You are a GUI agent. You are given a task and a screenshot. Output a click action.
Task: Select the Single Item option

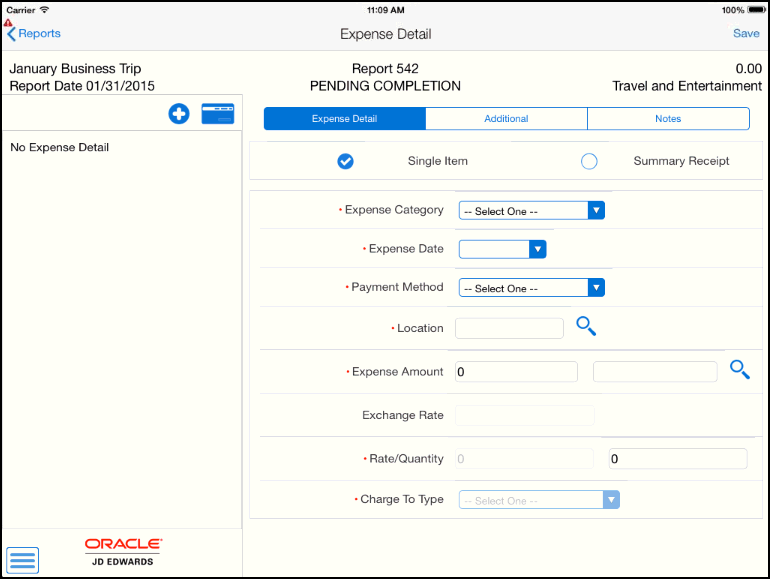(x=345, y=161)
